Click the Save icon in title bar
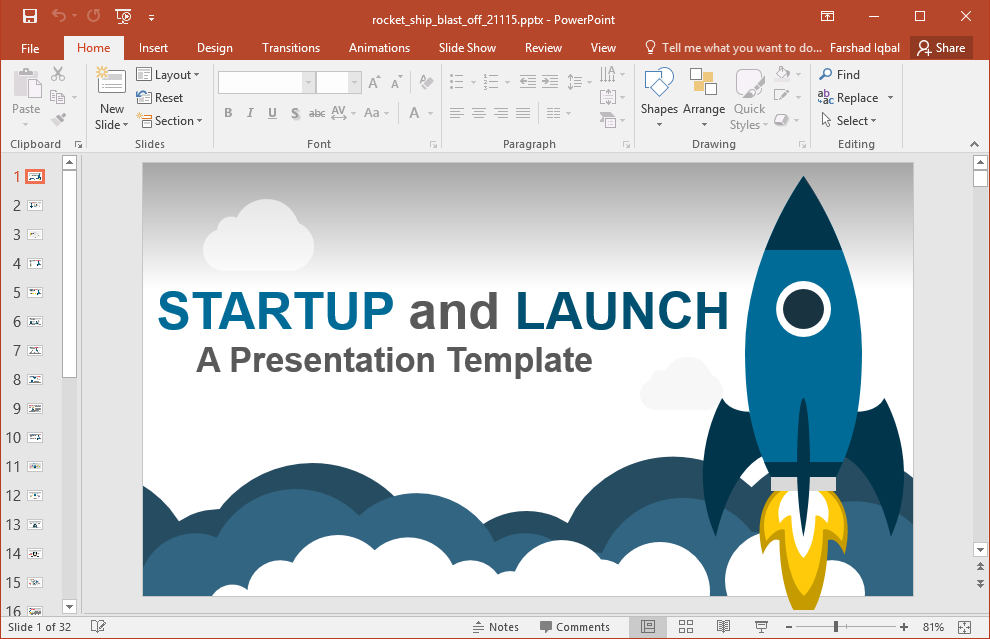Viewport: 990px width, 639px height. (x=30, y=16)
